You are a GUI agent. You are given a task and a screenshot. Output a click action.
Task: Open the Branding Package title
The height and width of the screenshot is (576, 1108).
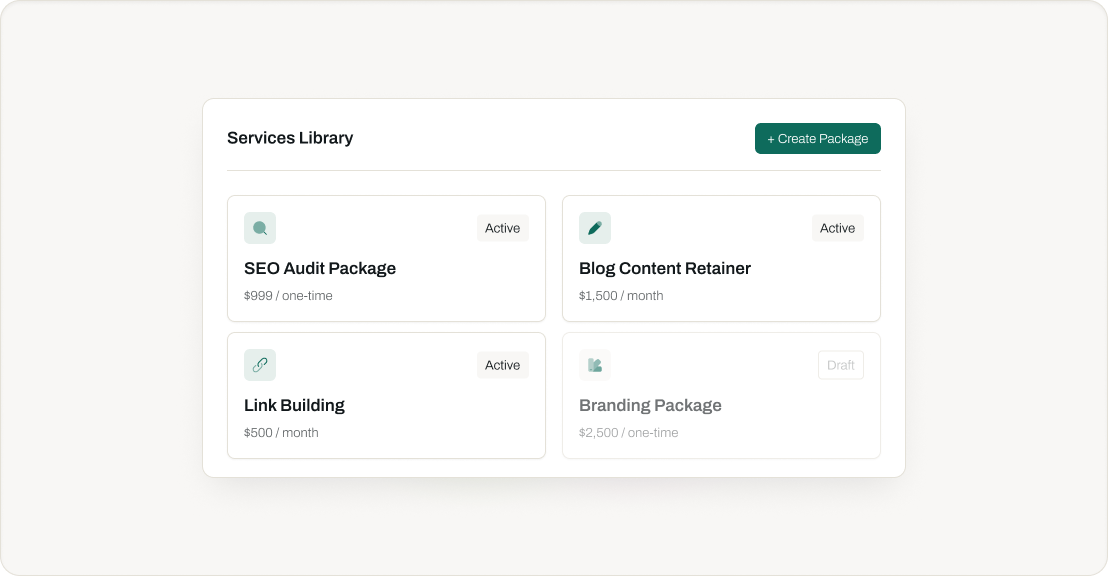point(650,406)
